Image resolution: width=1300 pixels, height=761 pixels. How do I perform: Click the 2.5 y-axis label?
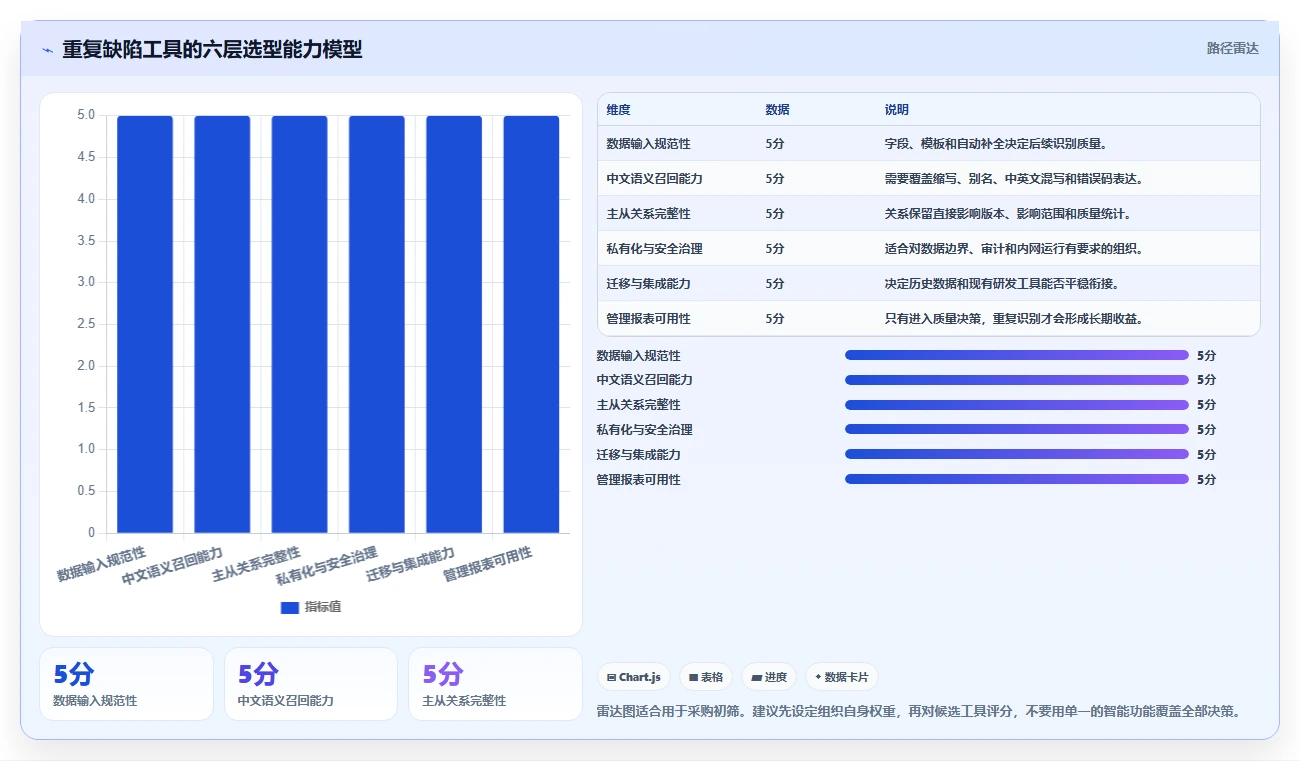[x=86, y=324]
